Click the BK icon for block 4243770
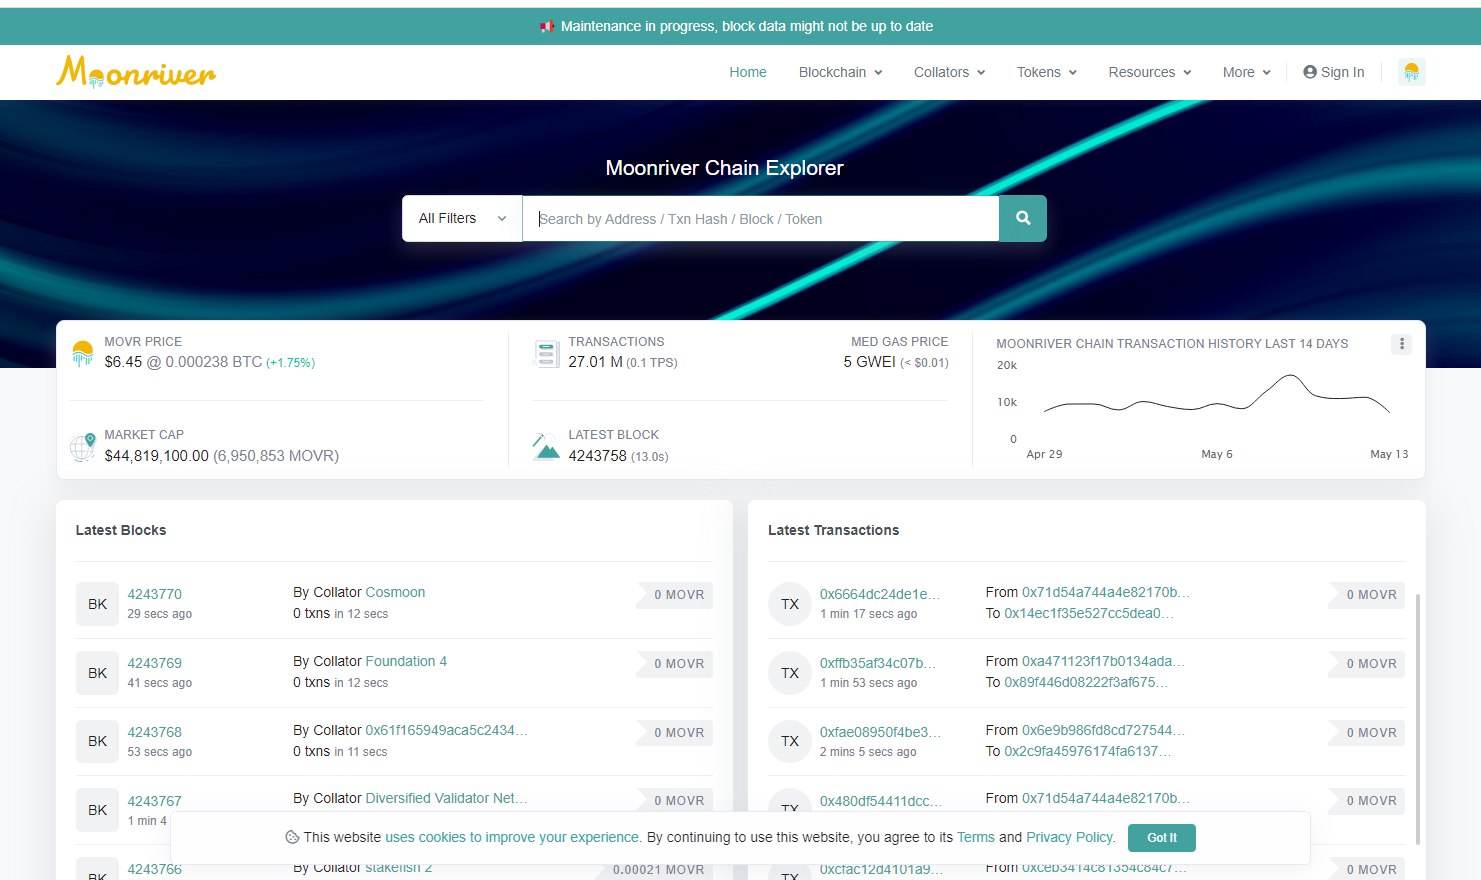This screenshot has width=1481, height=880. click(x=97, y=604)
